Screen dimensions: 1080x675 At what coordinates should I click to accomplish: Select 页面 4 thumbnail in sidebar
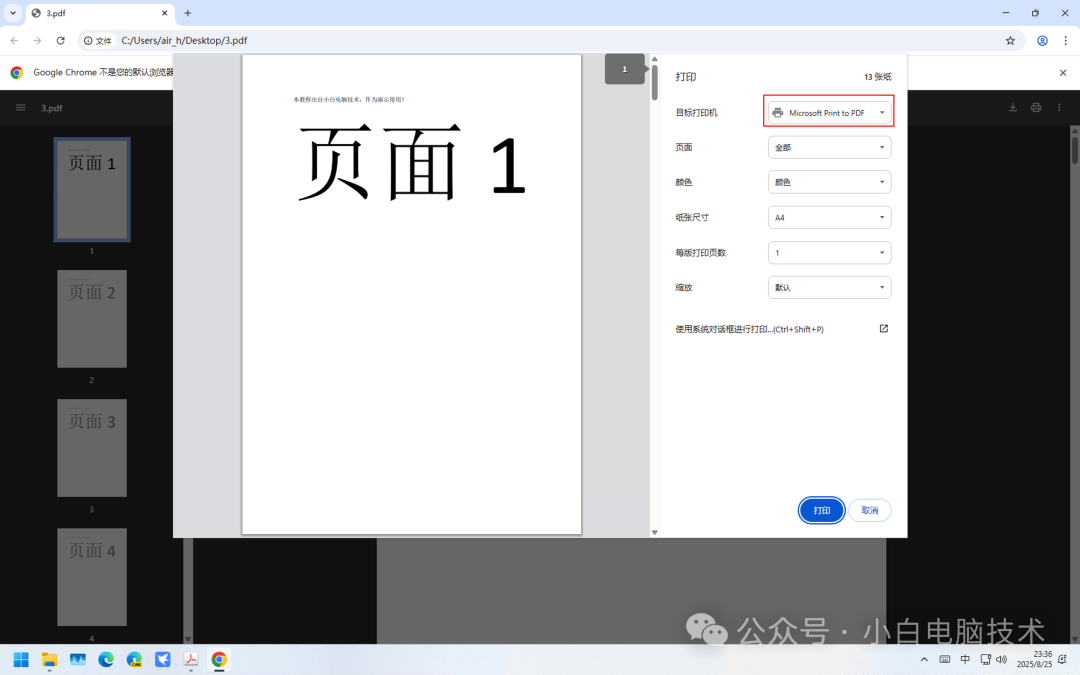92,577
